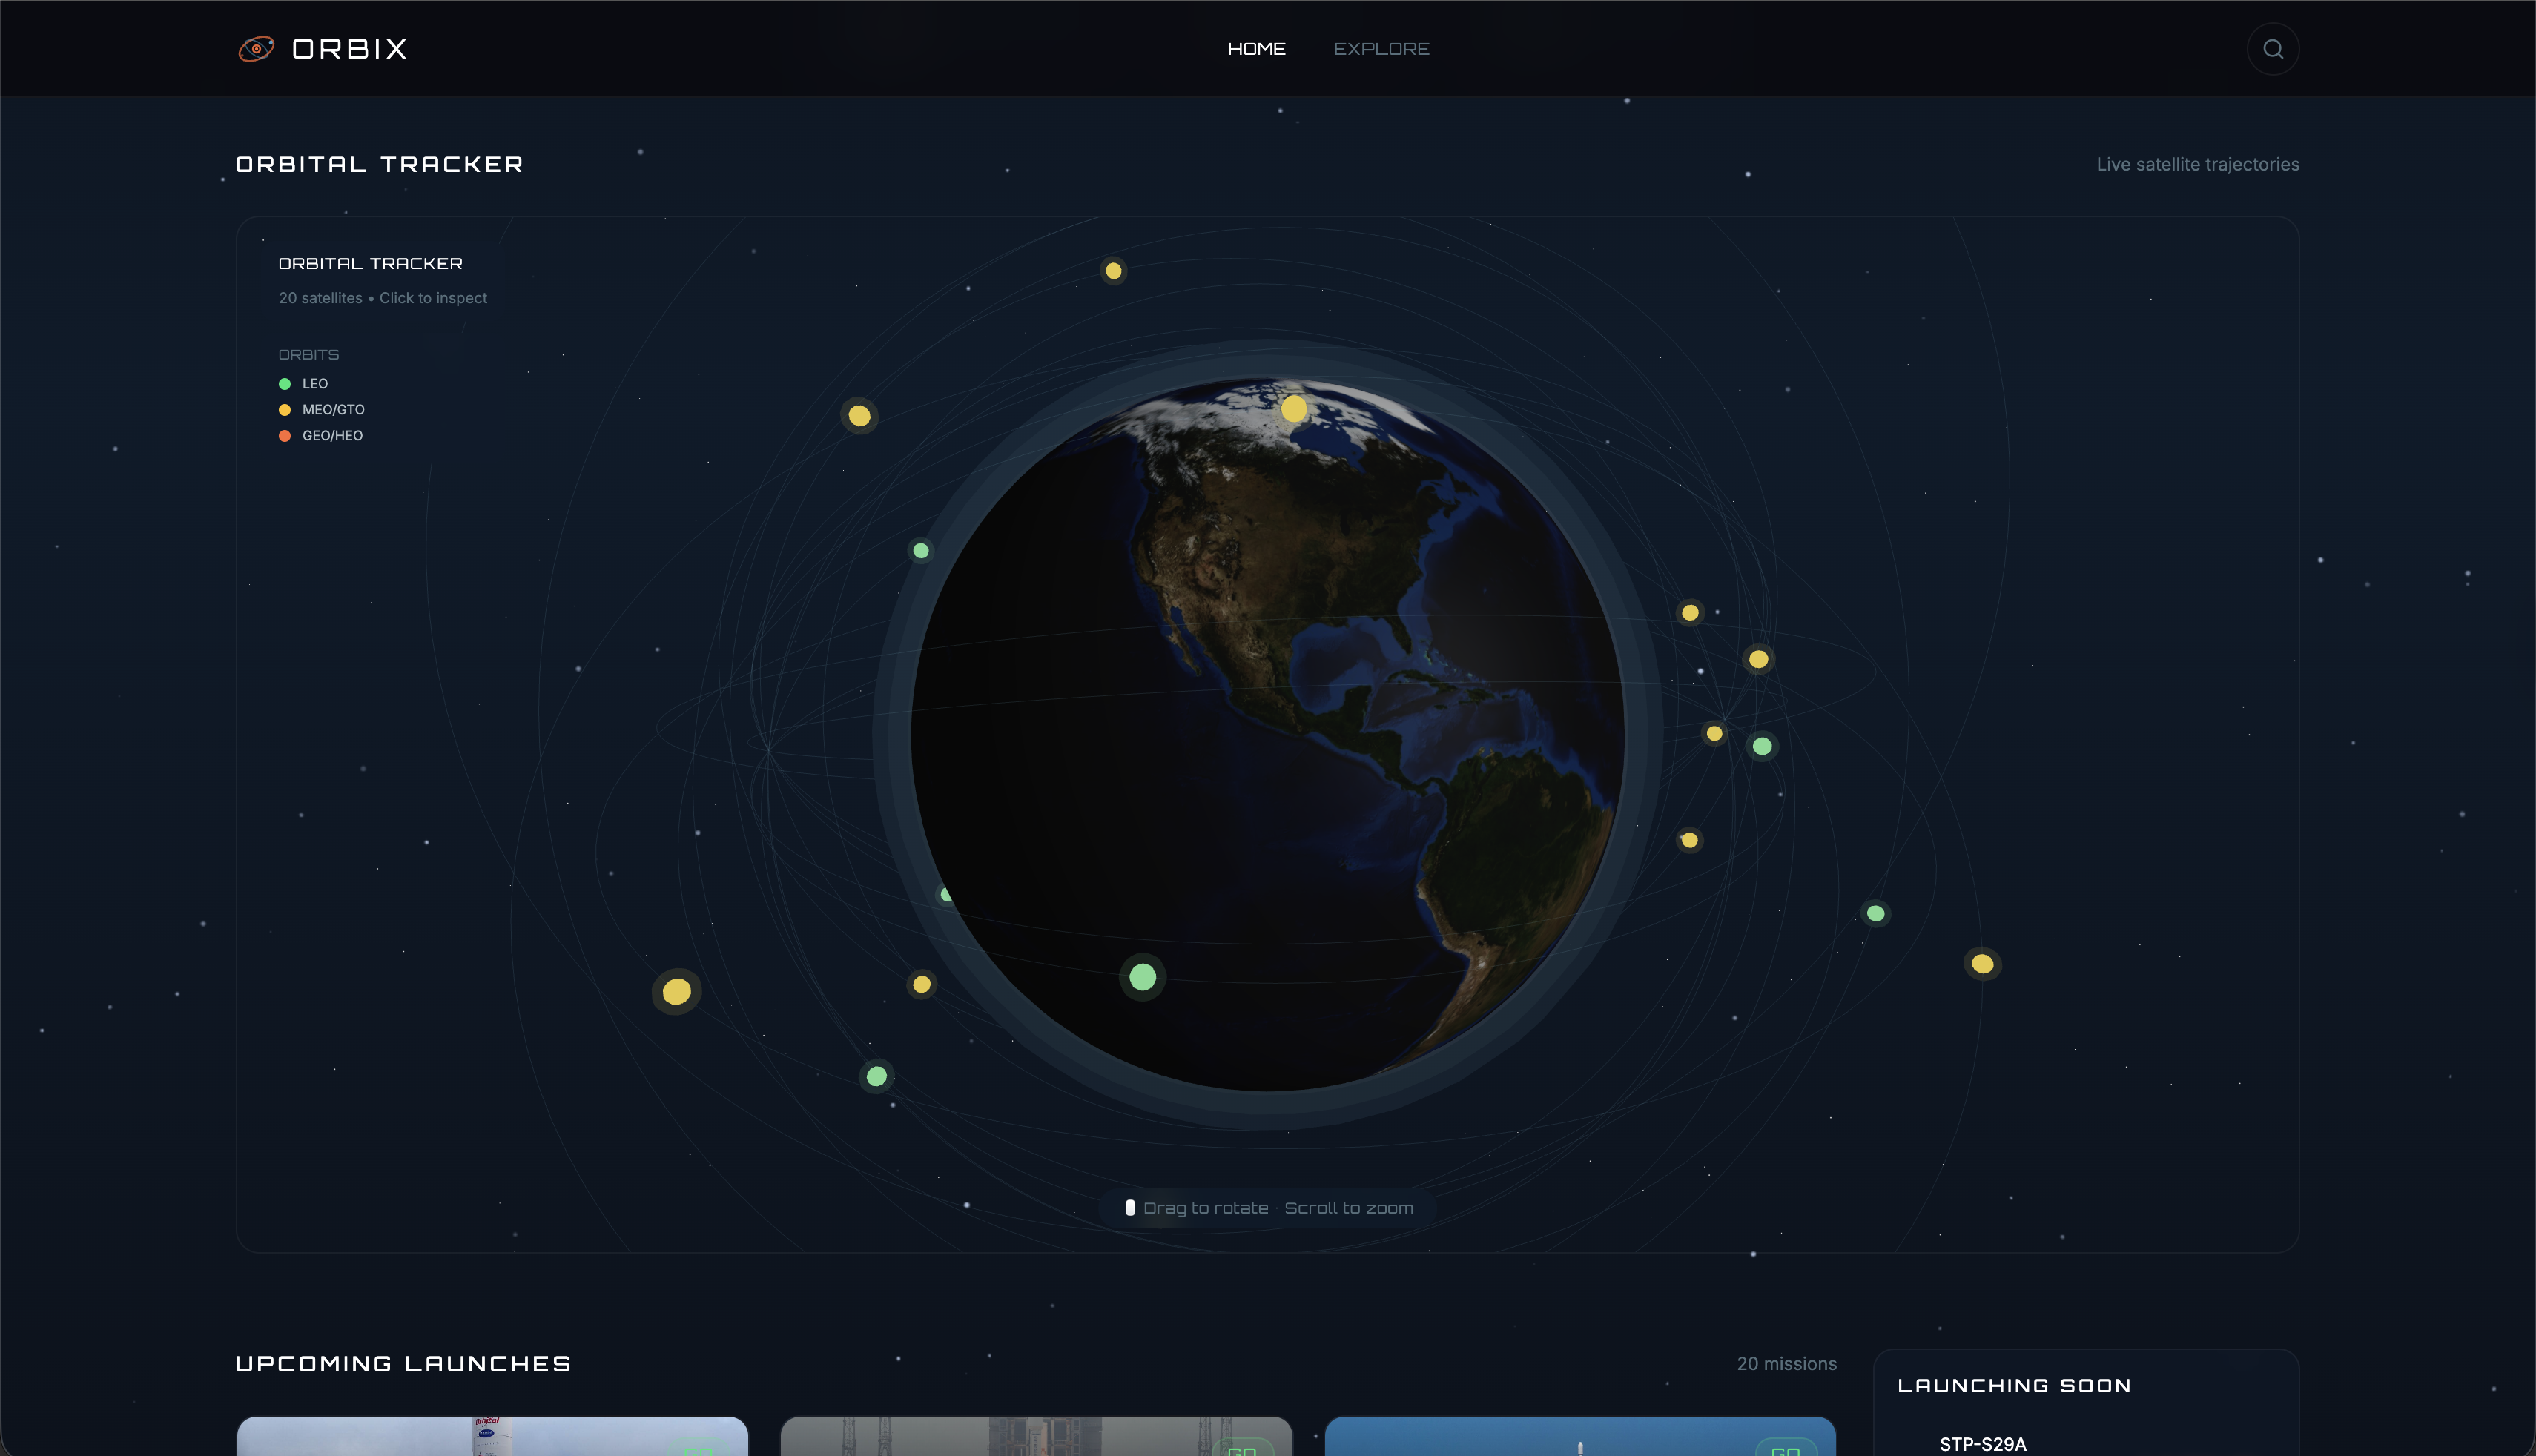Click the large yellow satellite at lower left
The width and height of the screenshot is (2536, 1456).
[x=677, y=992]
